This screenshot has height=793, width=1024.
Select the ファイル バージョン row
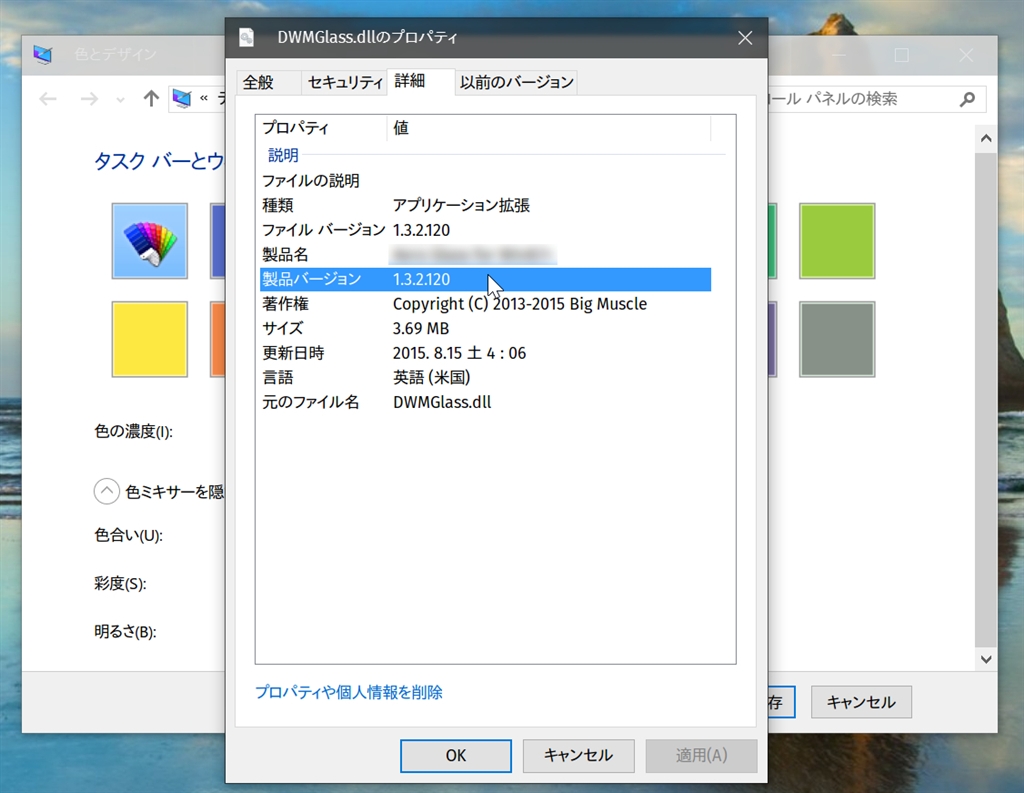click(485, 230)
